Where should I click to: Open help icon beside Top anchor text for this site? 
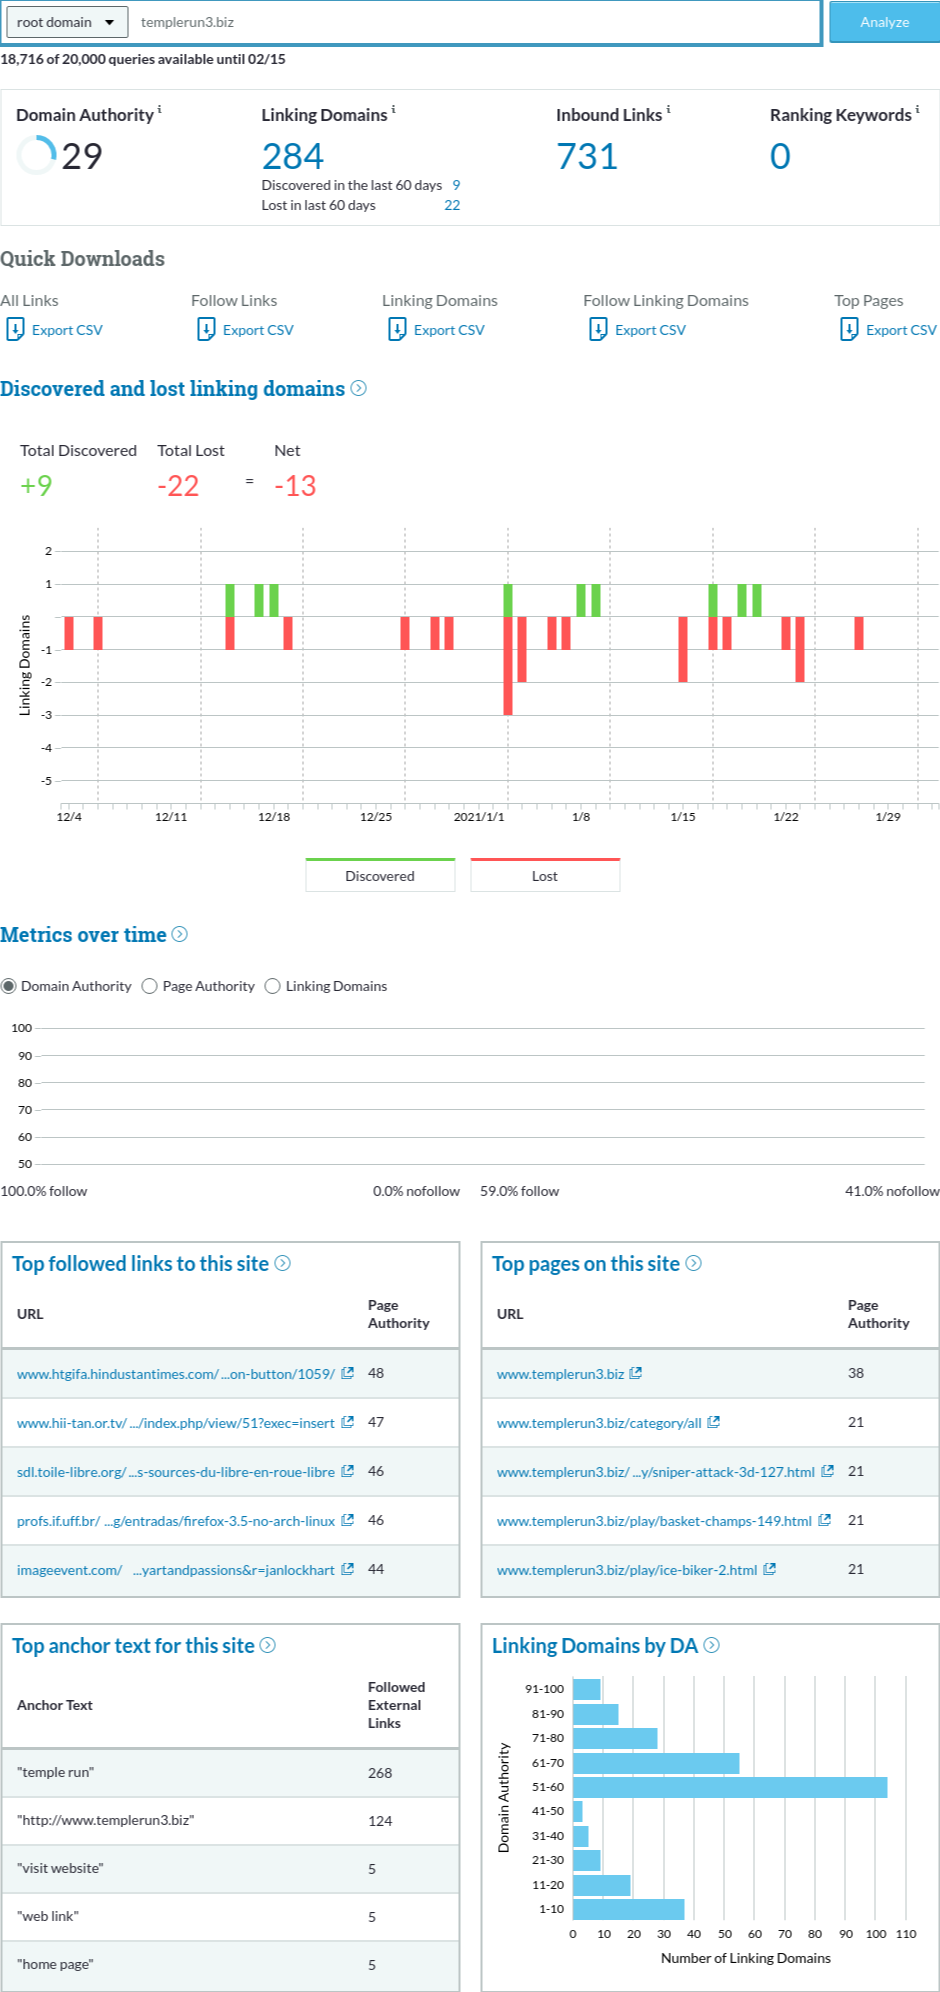click(x=268, y=1645)
